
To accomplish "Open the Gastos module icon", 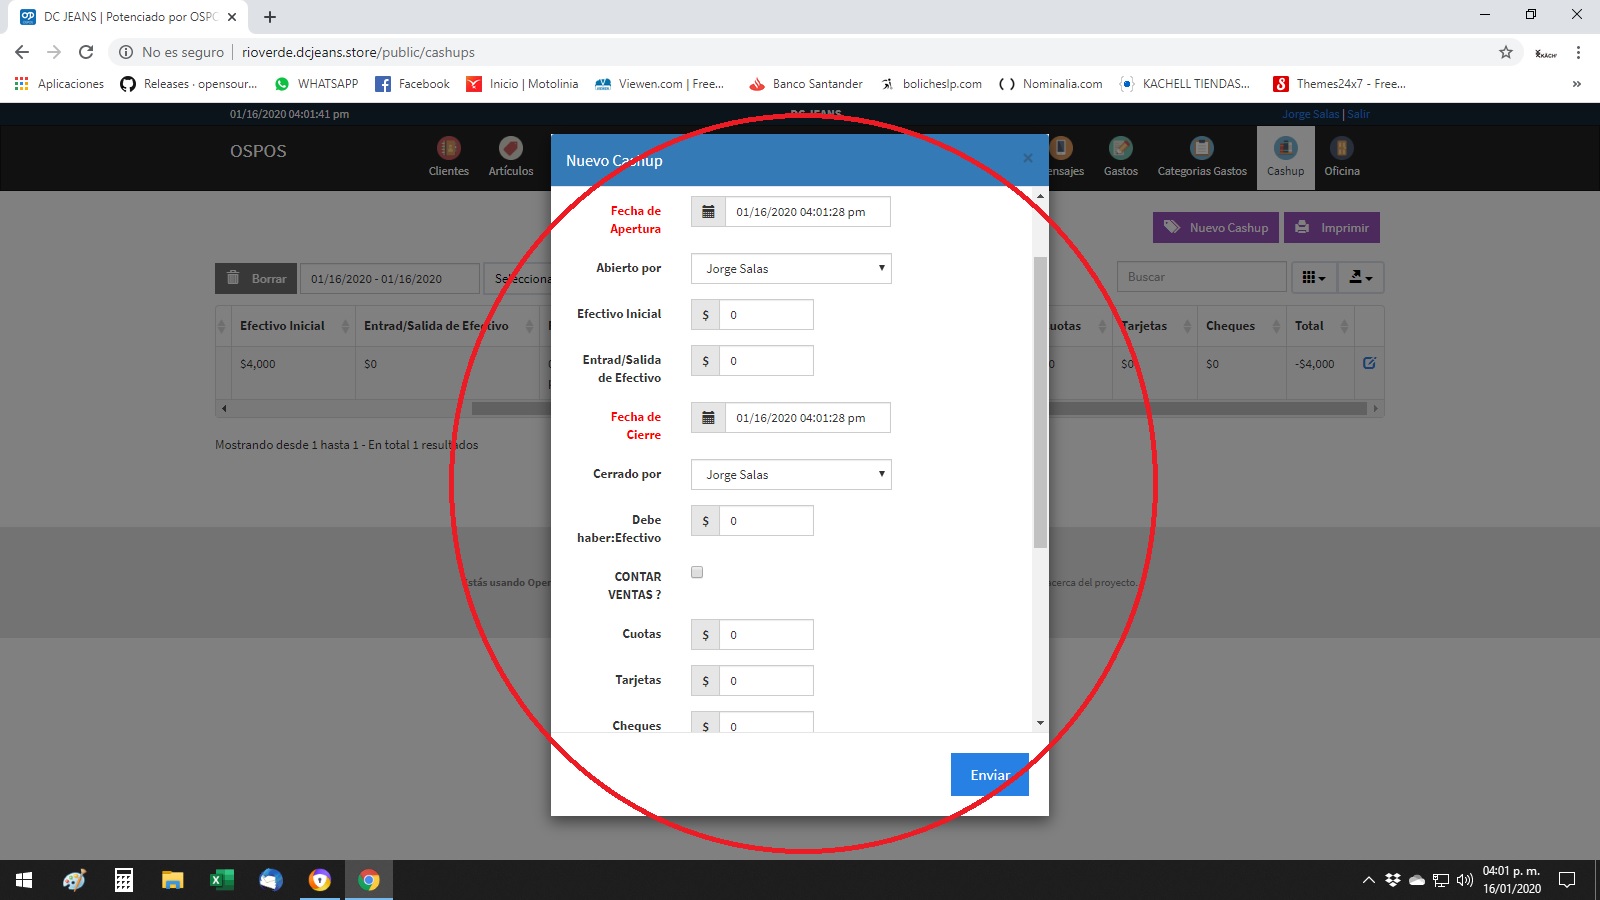I will coord(1120,155).
